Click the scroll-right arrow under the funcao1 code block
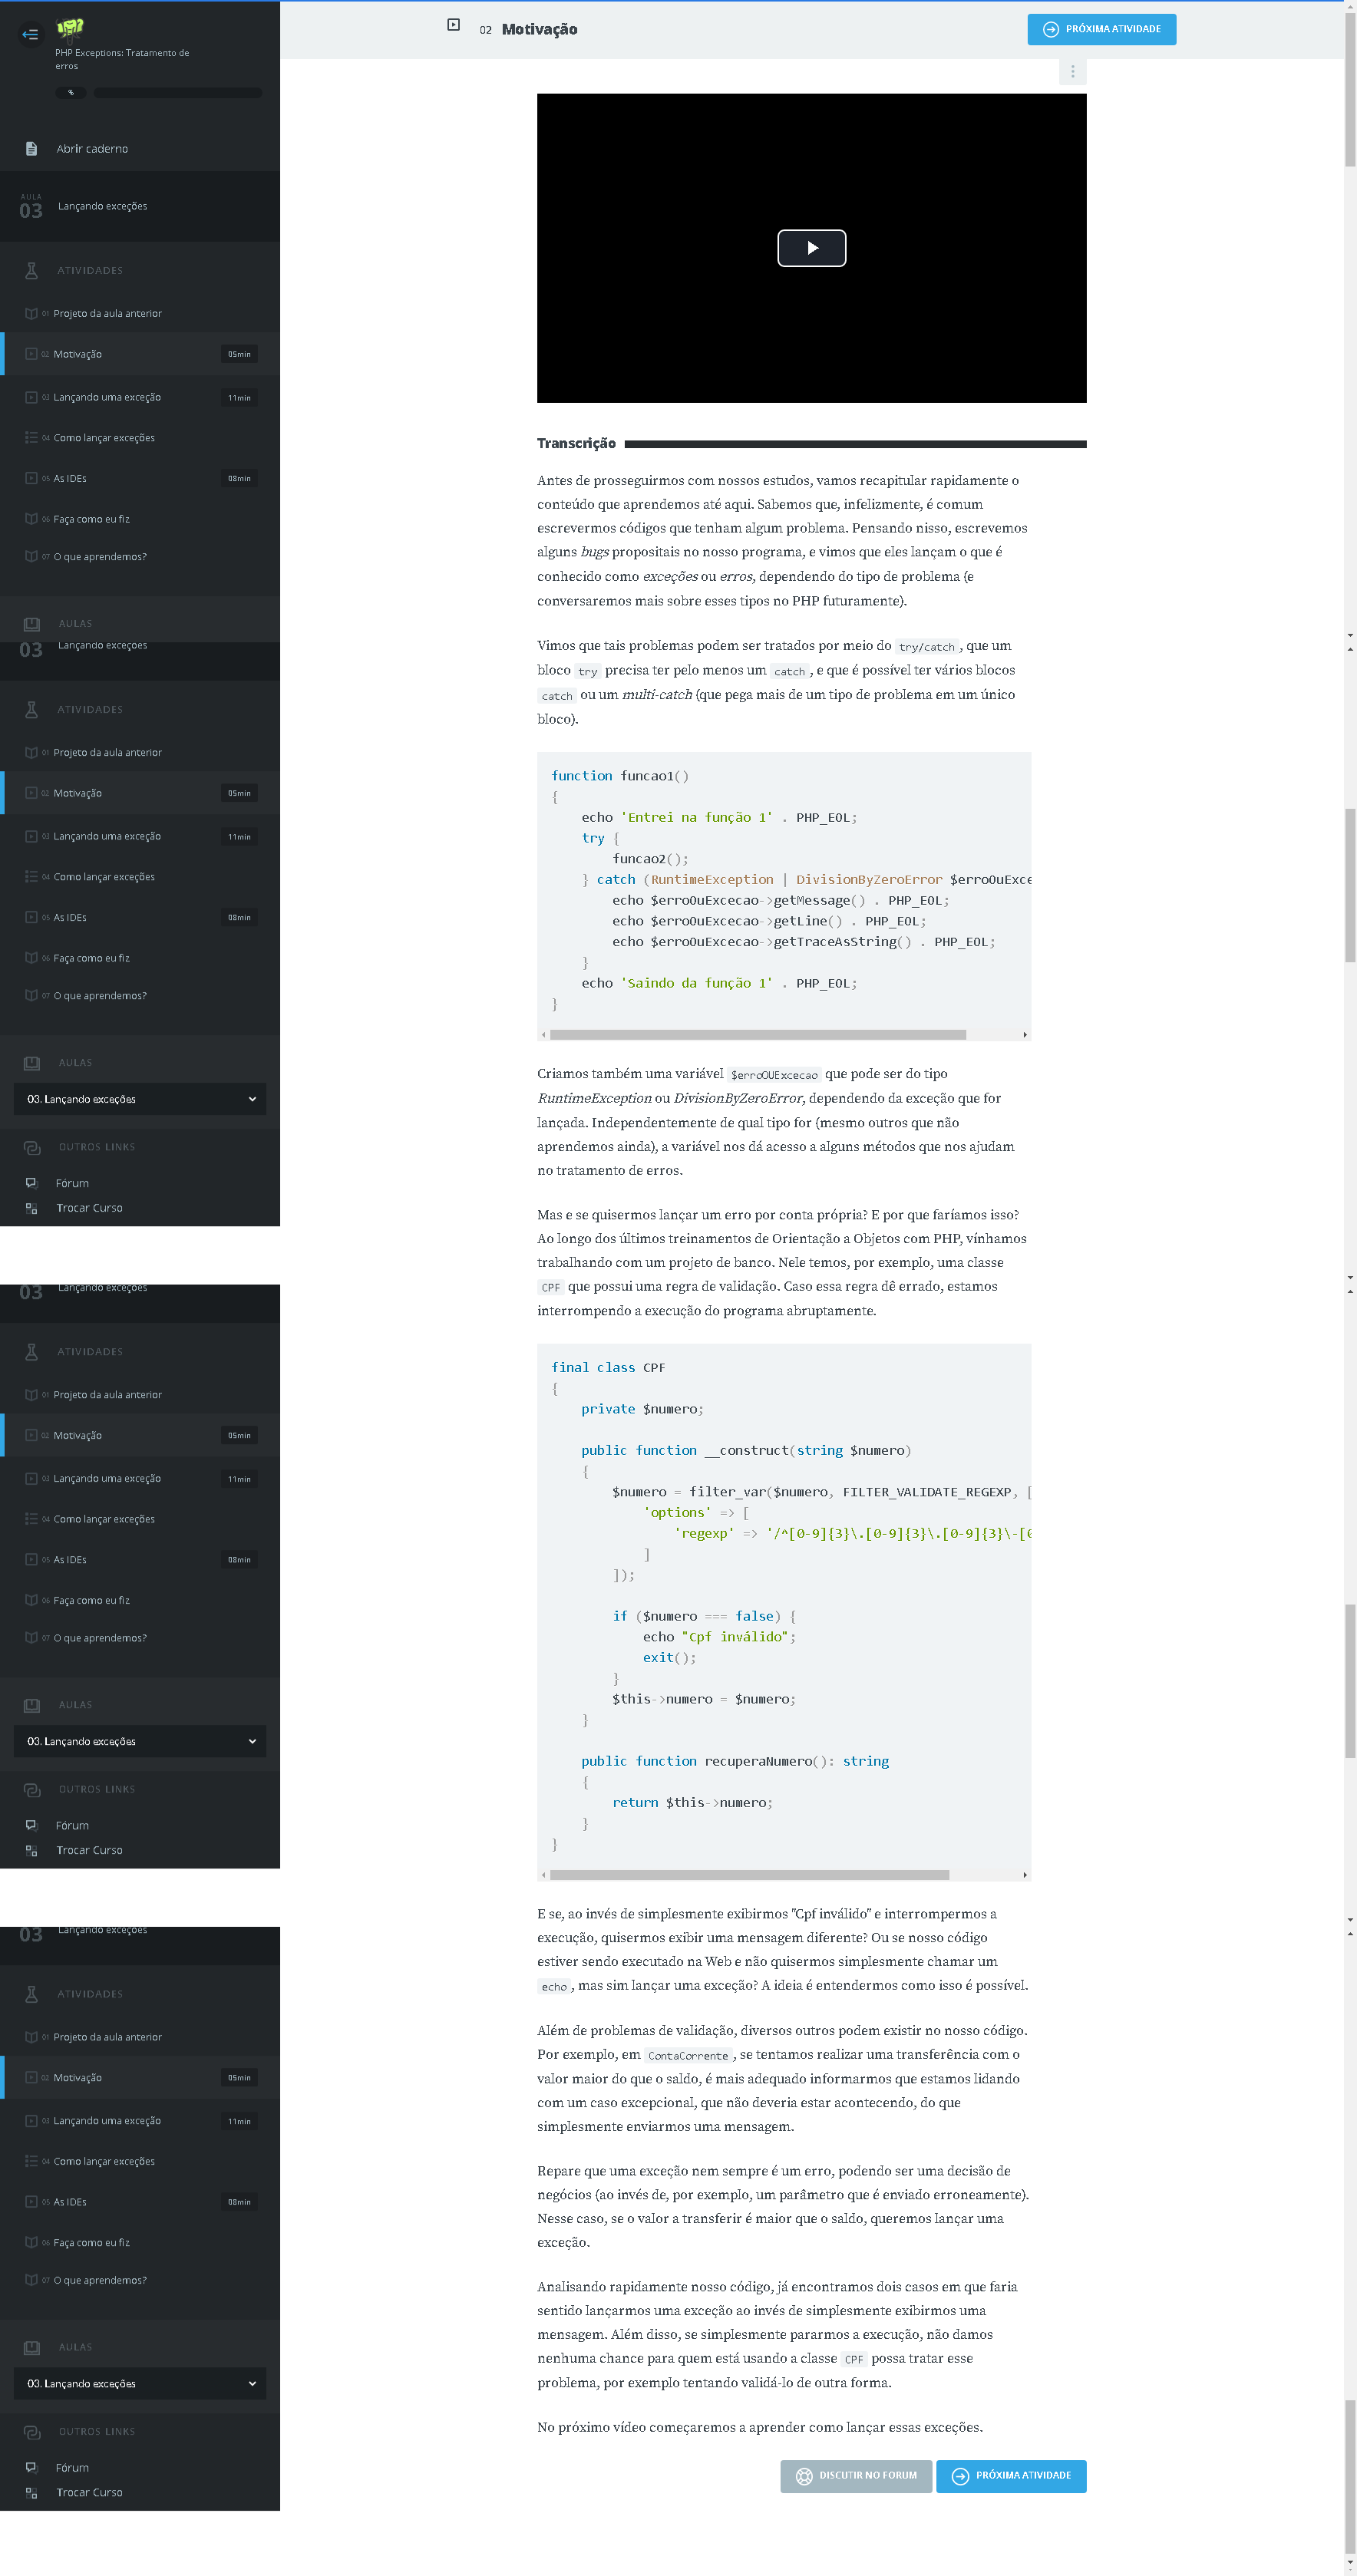The width and height of the screenshot is (1357, 2576). 1025,1035
